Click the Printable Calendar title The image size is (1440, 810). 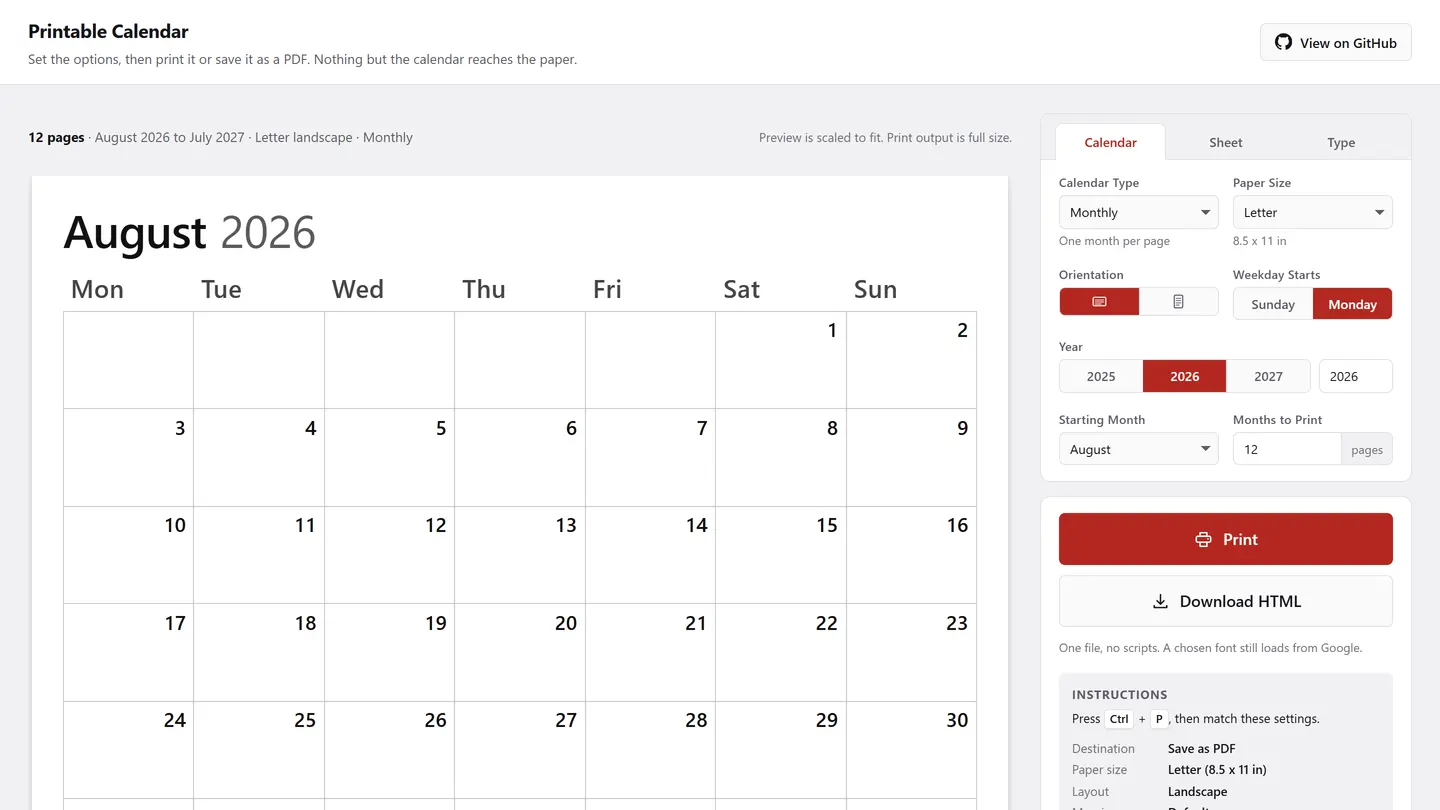[x=108, y=31]
